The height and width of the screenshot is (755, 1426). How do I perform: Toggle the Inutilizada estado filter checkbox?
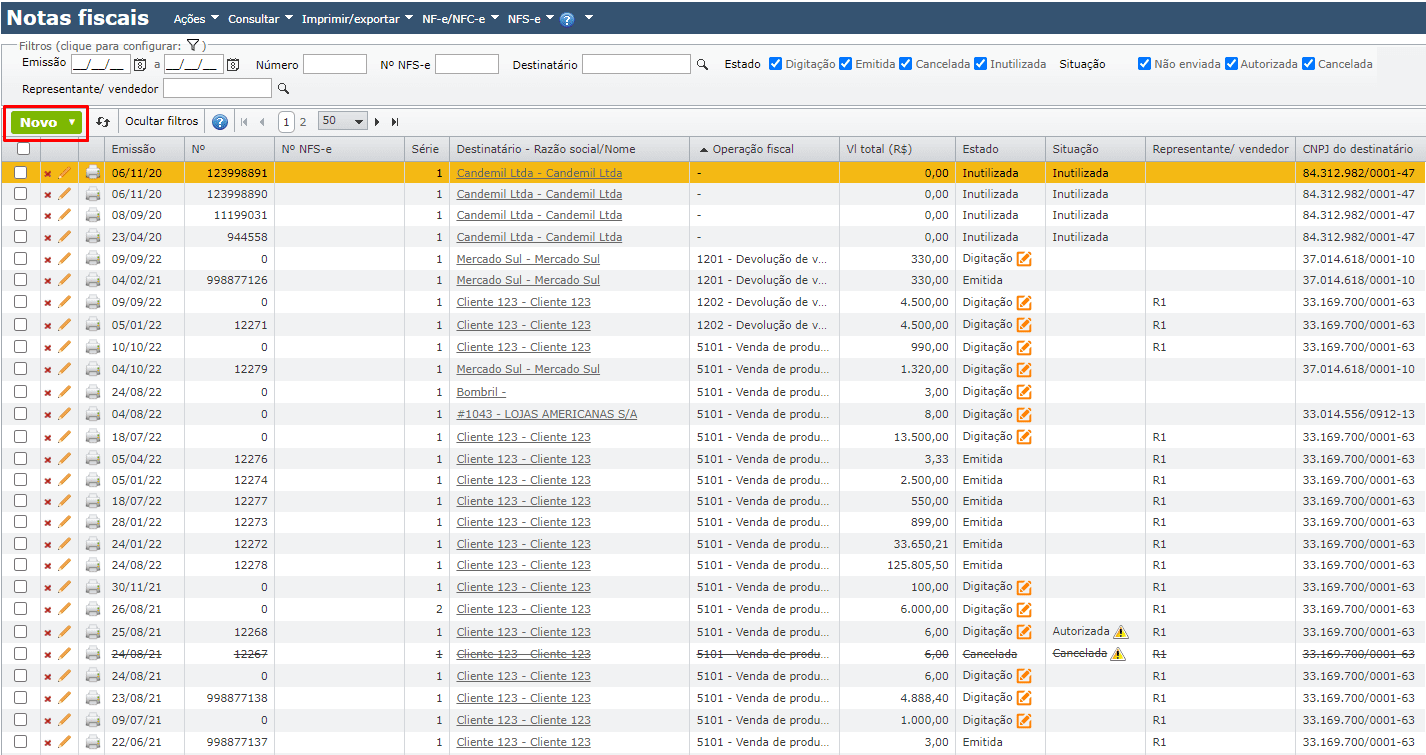[980, 64]
